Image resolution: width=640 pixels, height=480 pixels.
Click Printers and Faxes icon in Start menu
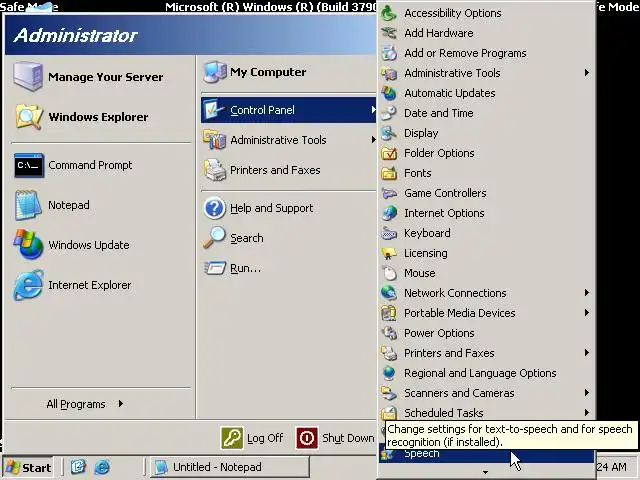click(215, 170)
